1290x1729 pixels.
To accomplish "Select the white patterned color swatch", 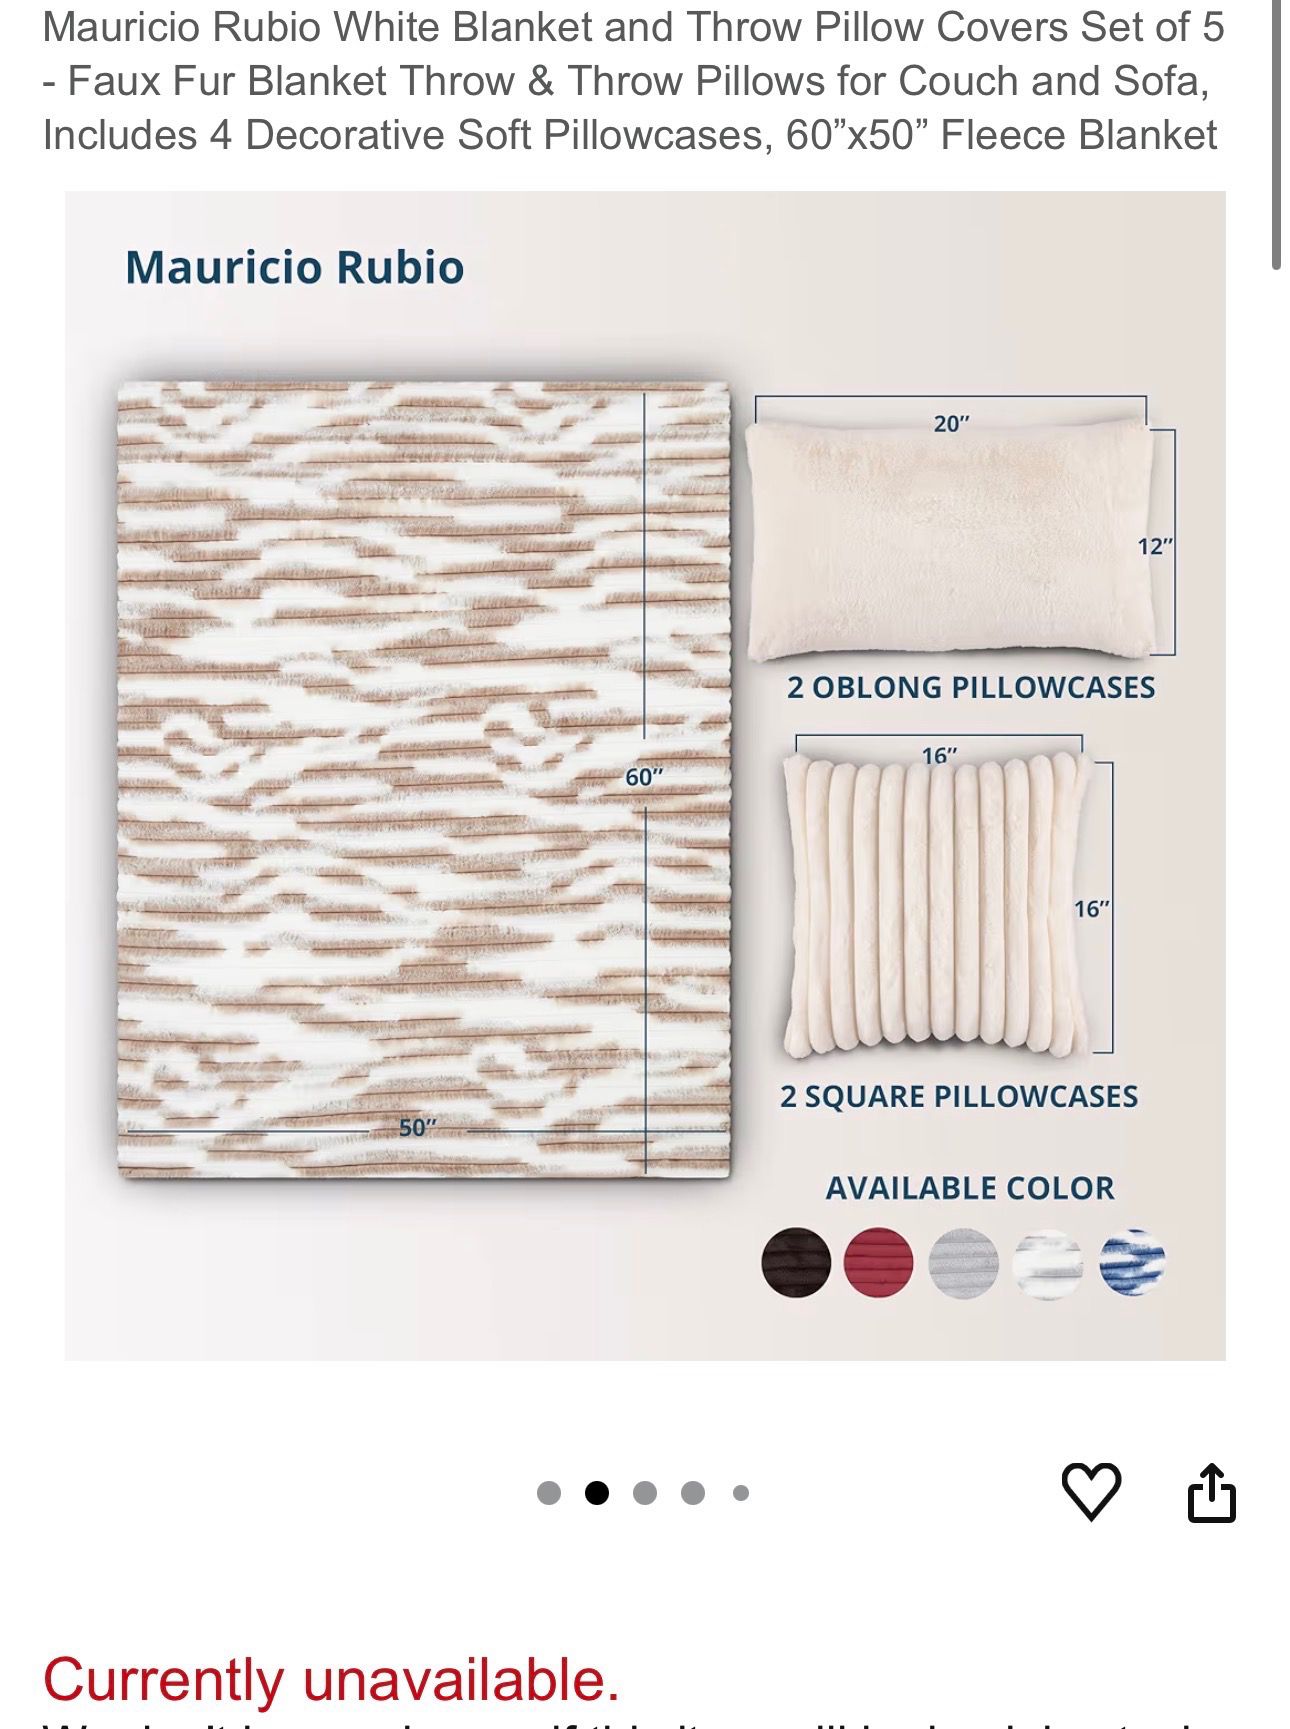I will click(x=1048, y=1263).
